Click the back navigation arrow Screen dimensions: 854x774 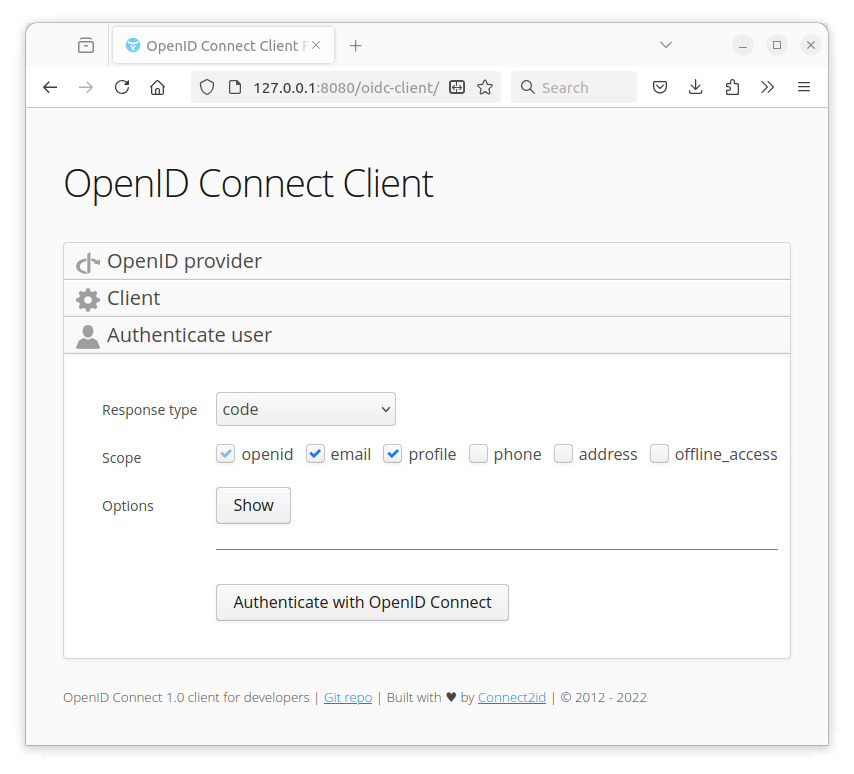(50, 87)
